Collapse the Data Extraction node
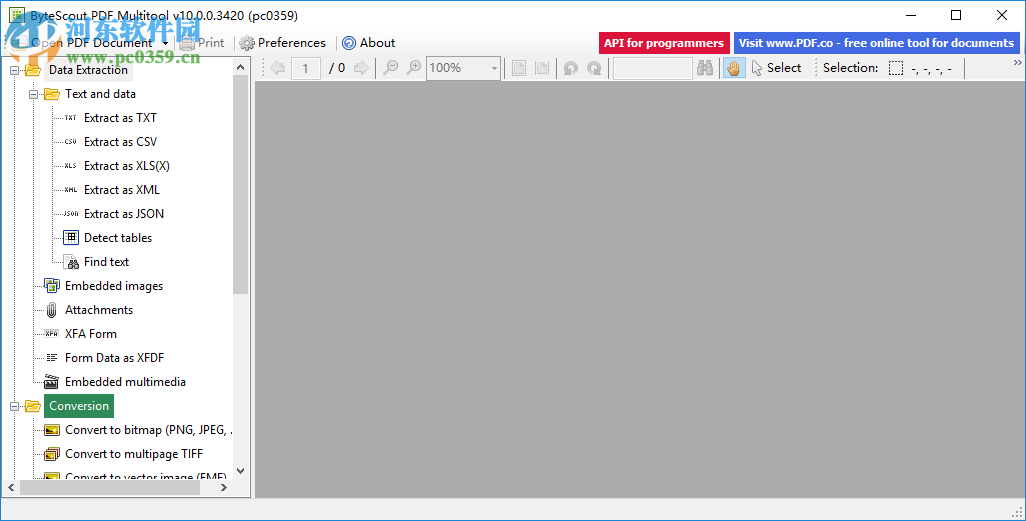This screenshot has height=521, width=1026. pyautogui.click(x=14, y=70)
